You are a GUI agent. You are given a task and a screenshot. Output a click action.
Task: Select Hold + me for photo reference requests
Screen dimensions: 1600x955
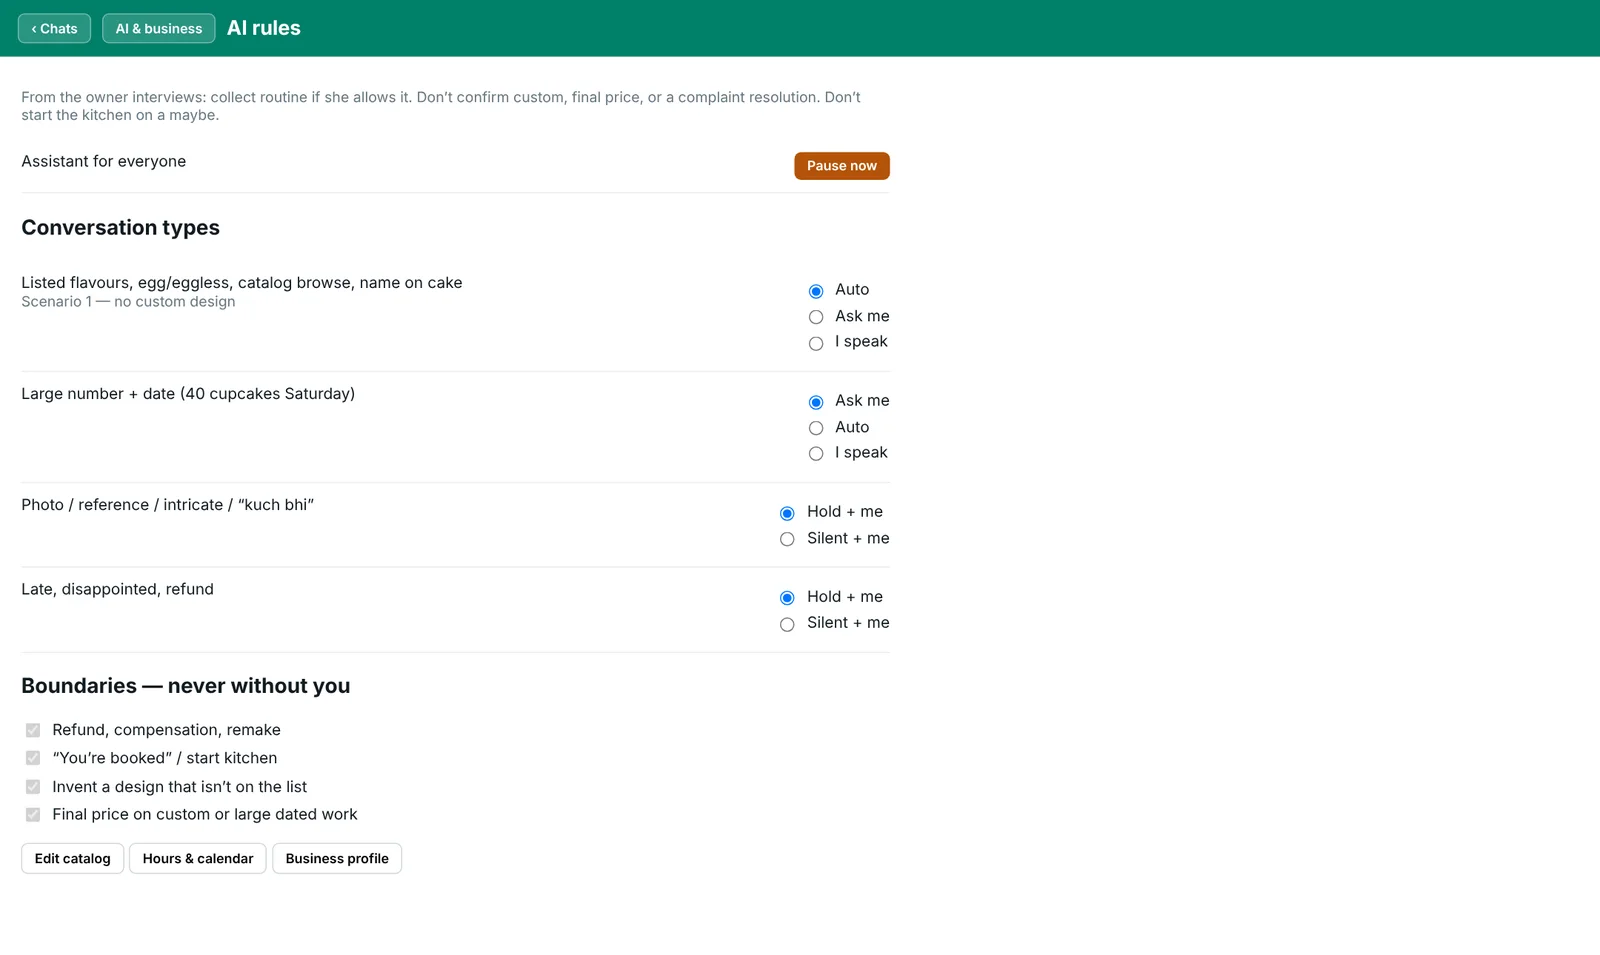(x=787, y=513)
